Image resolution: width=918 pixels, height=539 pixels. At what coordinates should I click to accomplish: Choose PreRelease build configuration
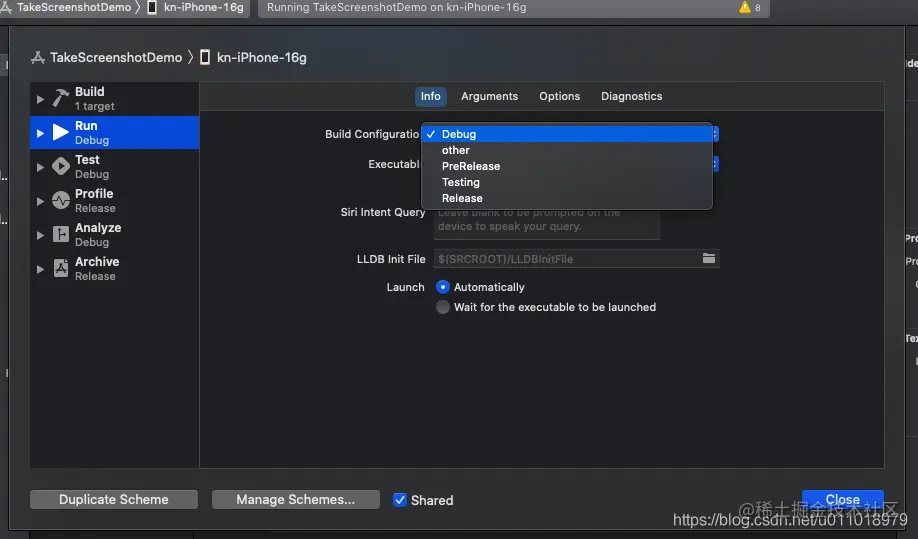pyautogui.click(x=567, y=166)
